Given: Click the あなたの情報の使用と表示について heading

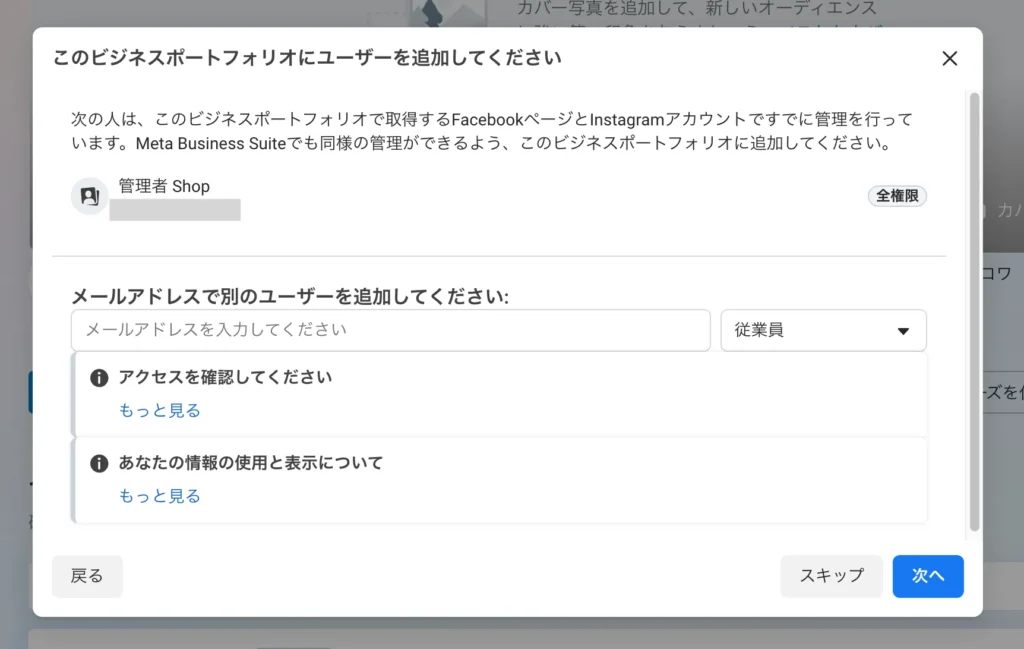Looking at the screenshot, I should tap(251, 464).
